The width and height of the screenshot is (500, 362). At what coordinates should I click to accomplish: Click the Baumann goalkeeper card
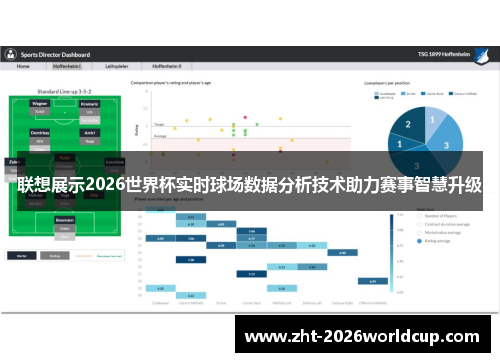pyautogui.click(x=65, y=220)
